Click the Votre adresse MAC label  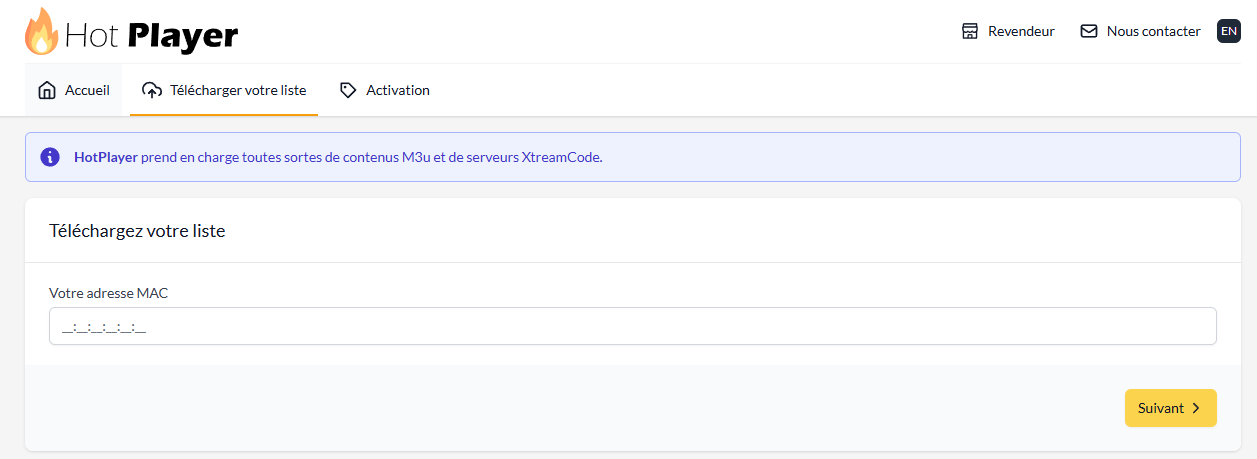point(109,293)
